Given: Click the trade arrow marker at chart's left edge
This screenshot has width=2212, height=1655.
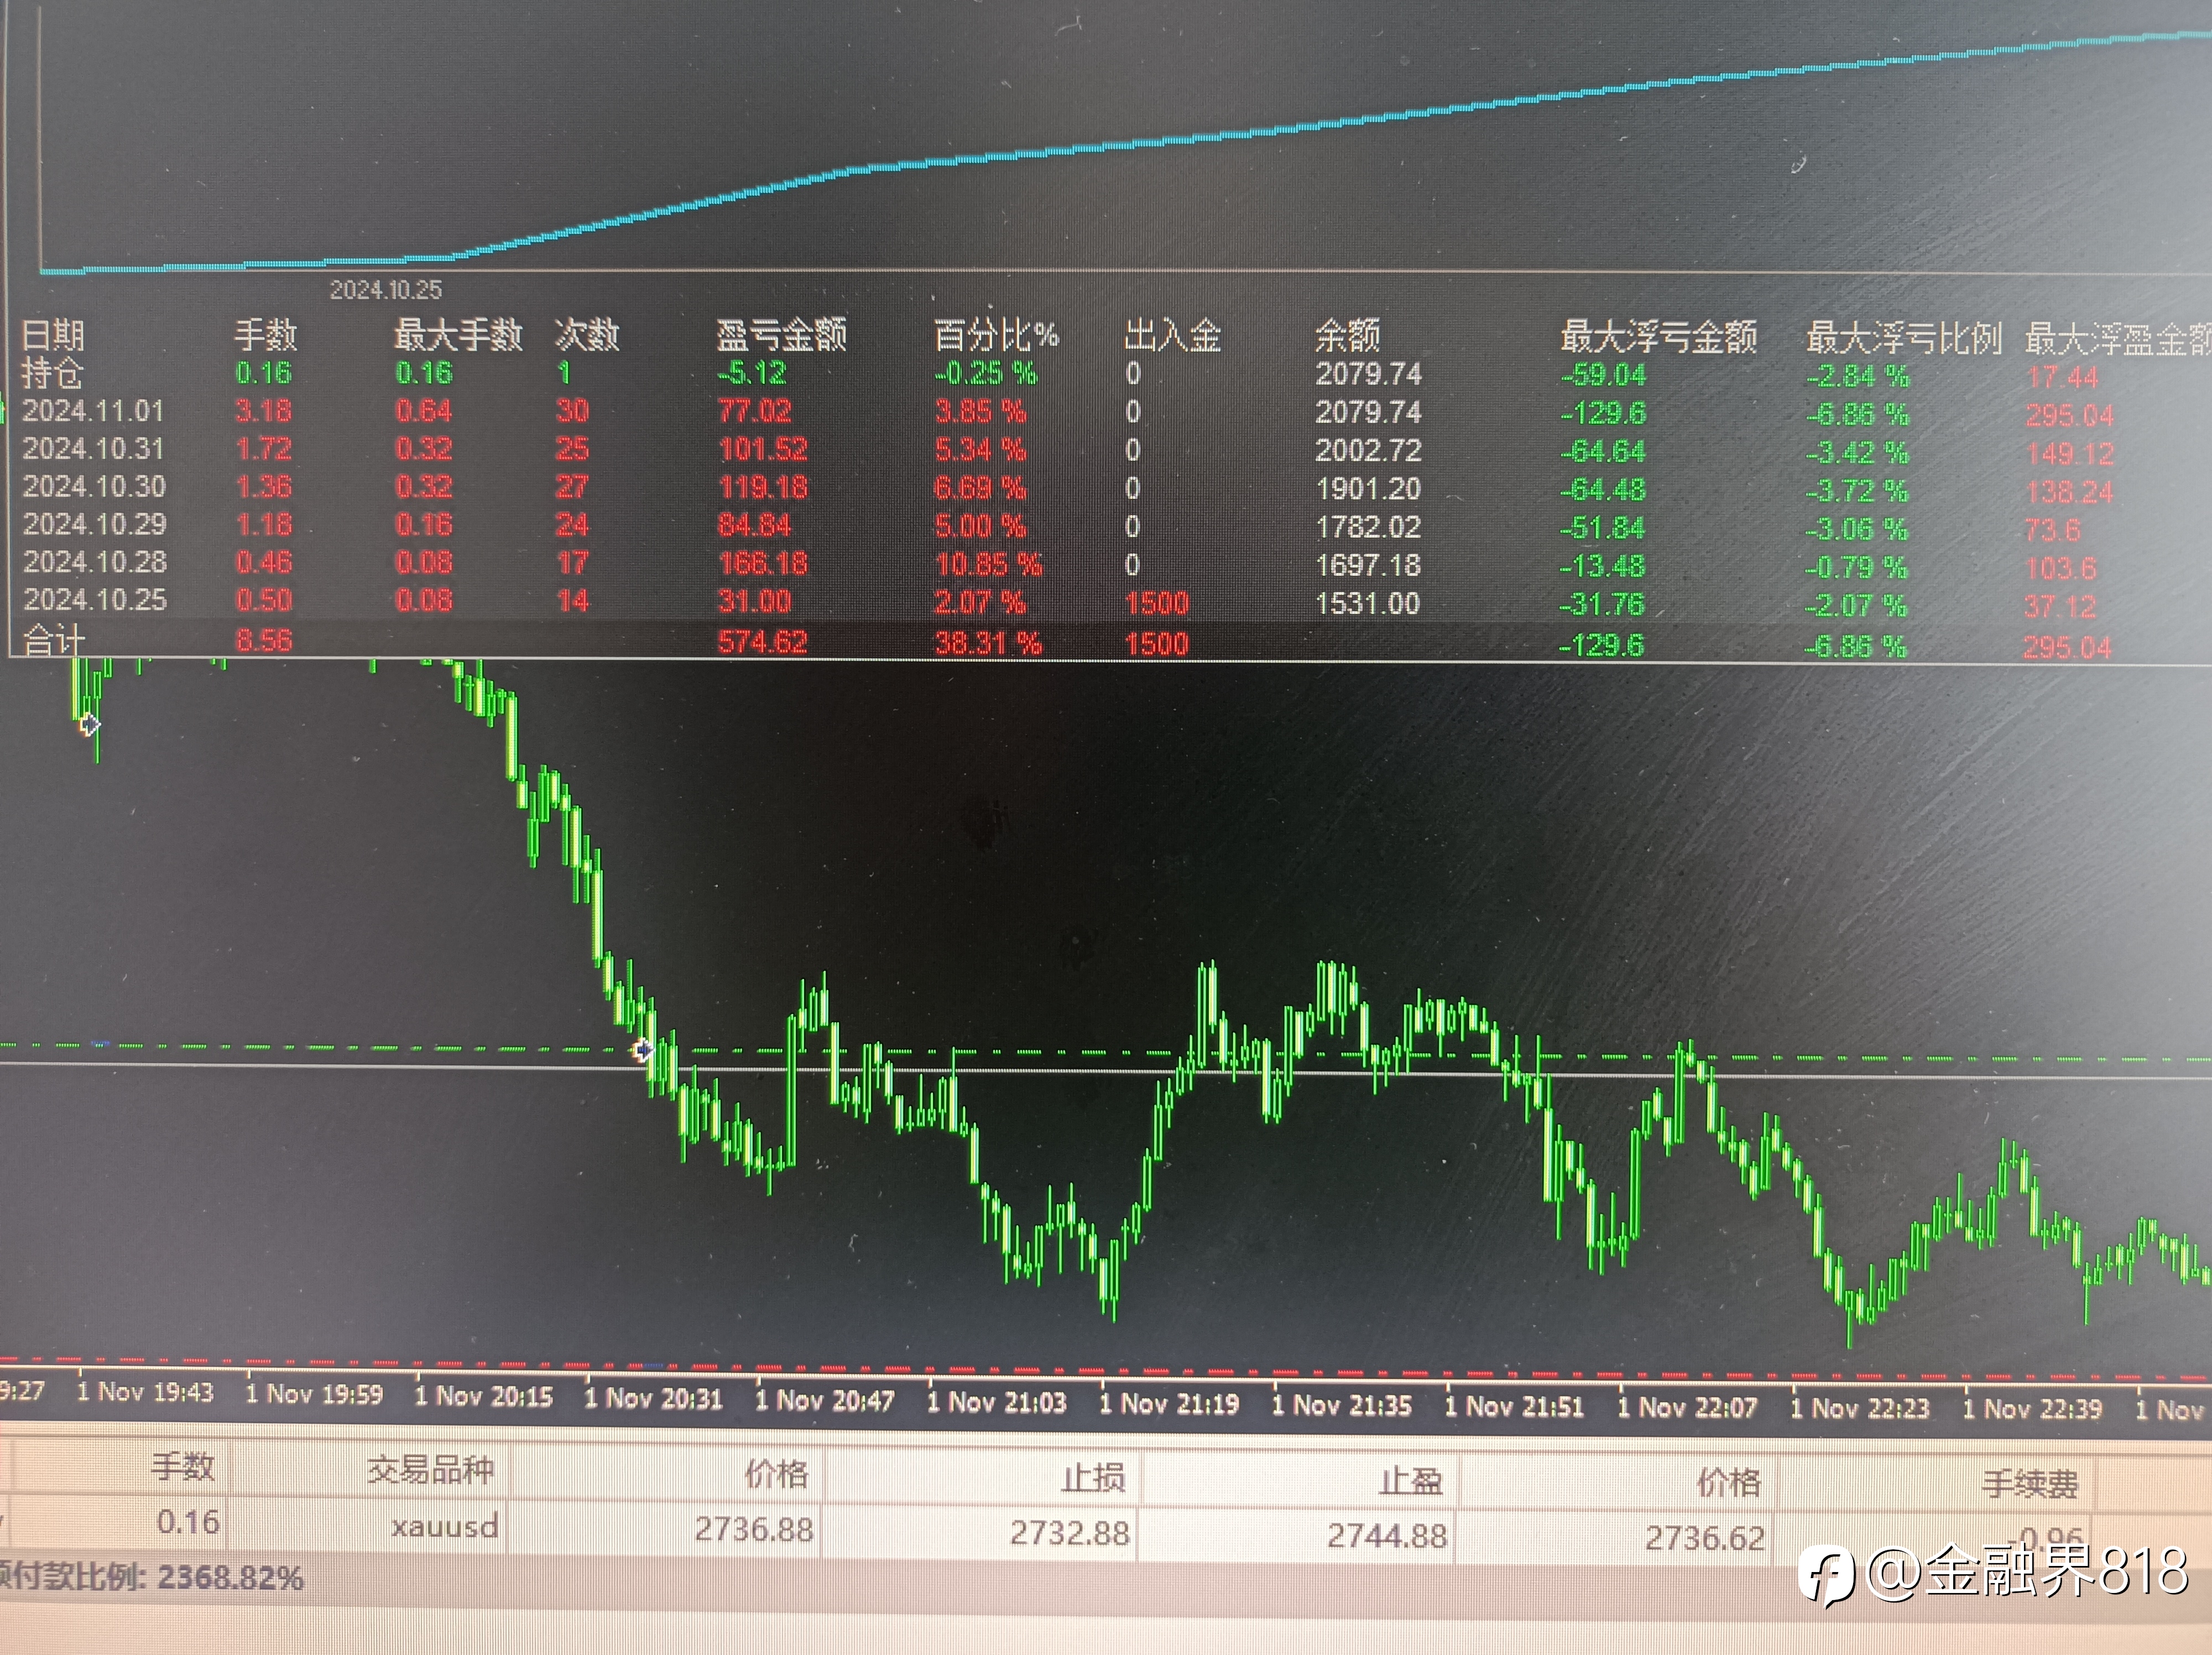Looking at the screenshot, I should [x=90, y=725].
